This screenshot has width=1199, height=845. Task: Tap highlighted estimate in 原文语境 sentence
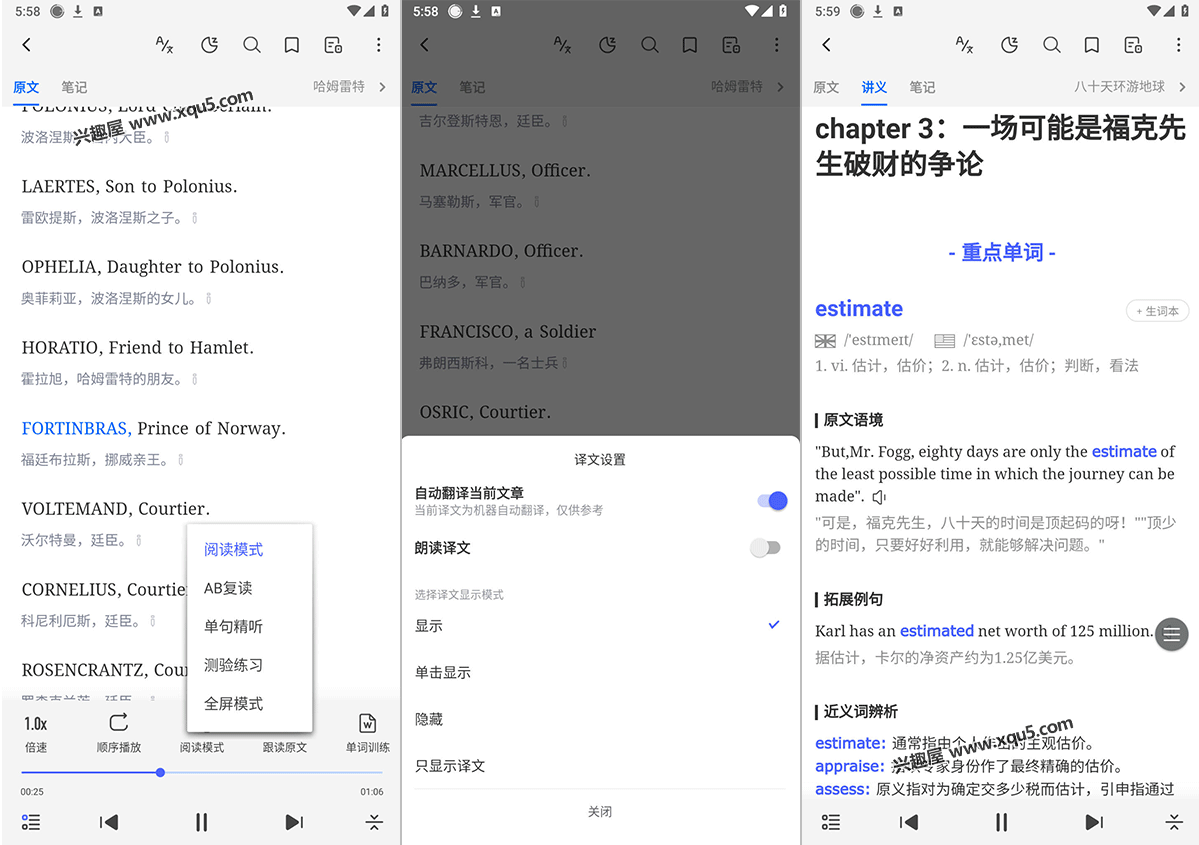tap(1124, 452)
